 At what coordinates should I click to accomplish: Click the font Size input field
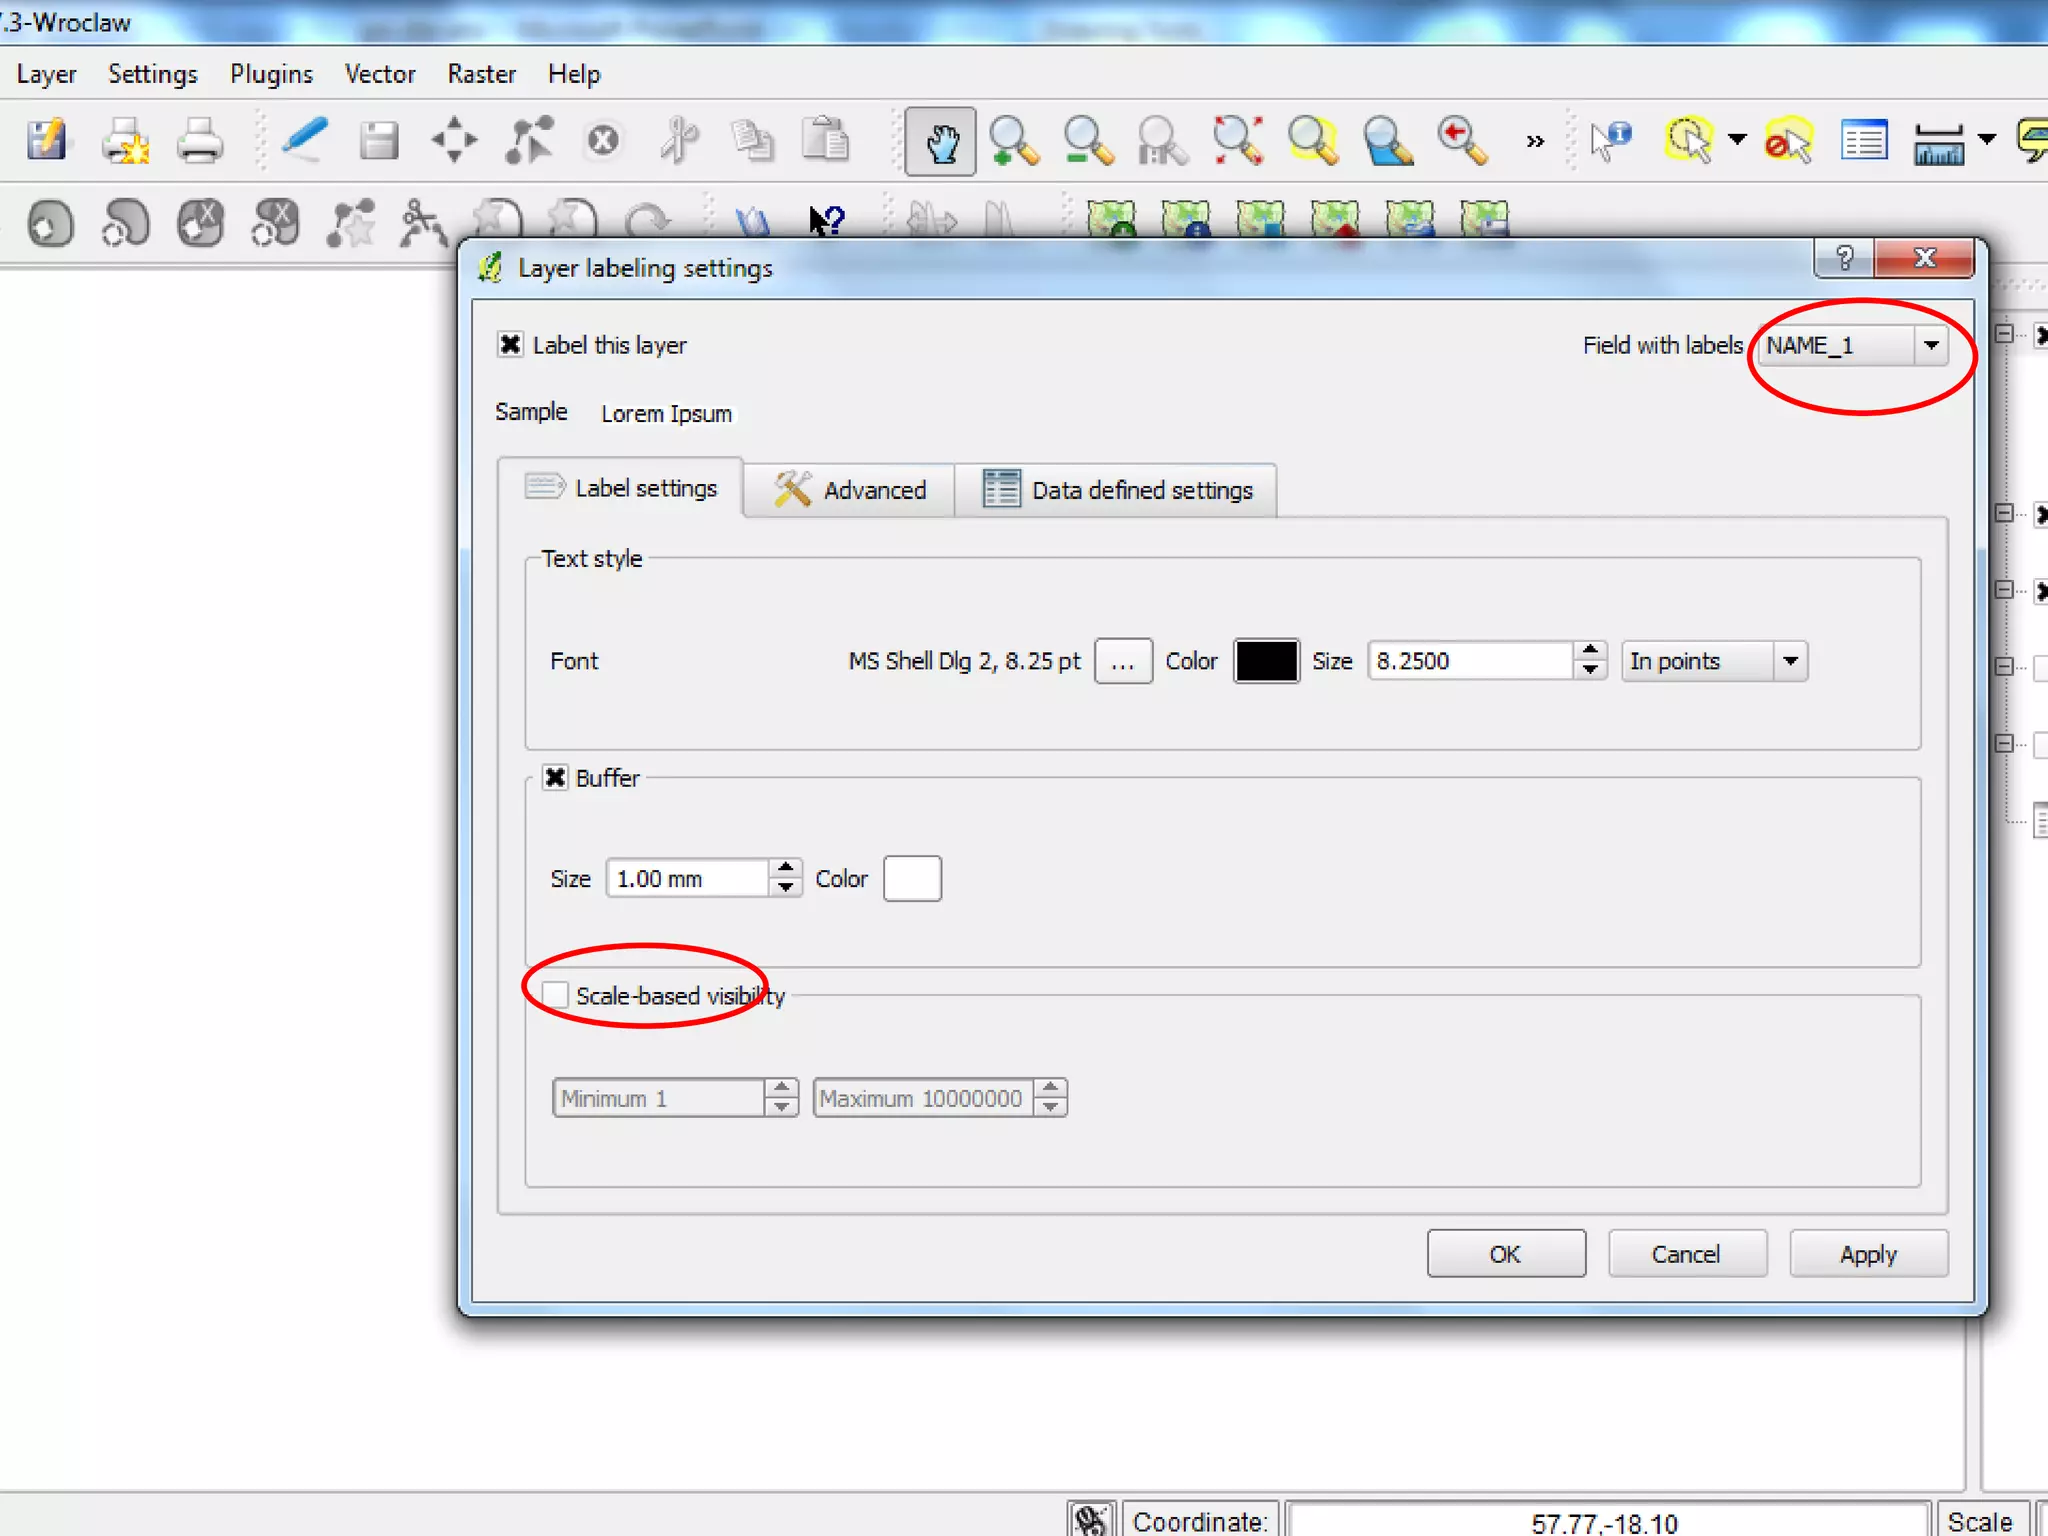point(1468,661)
